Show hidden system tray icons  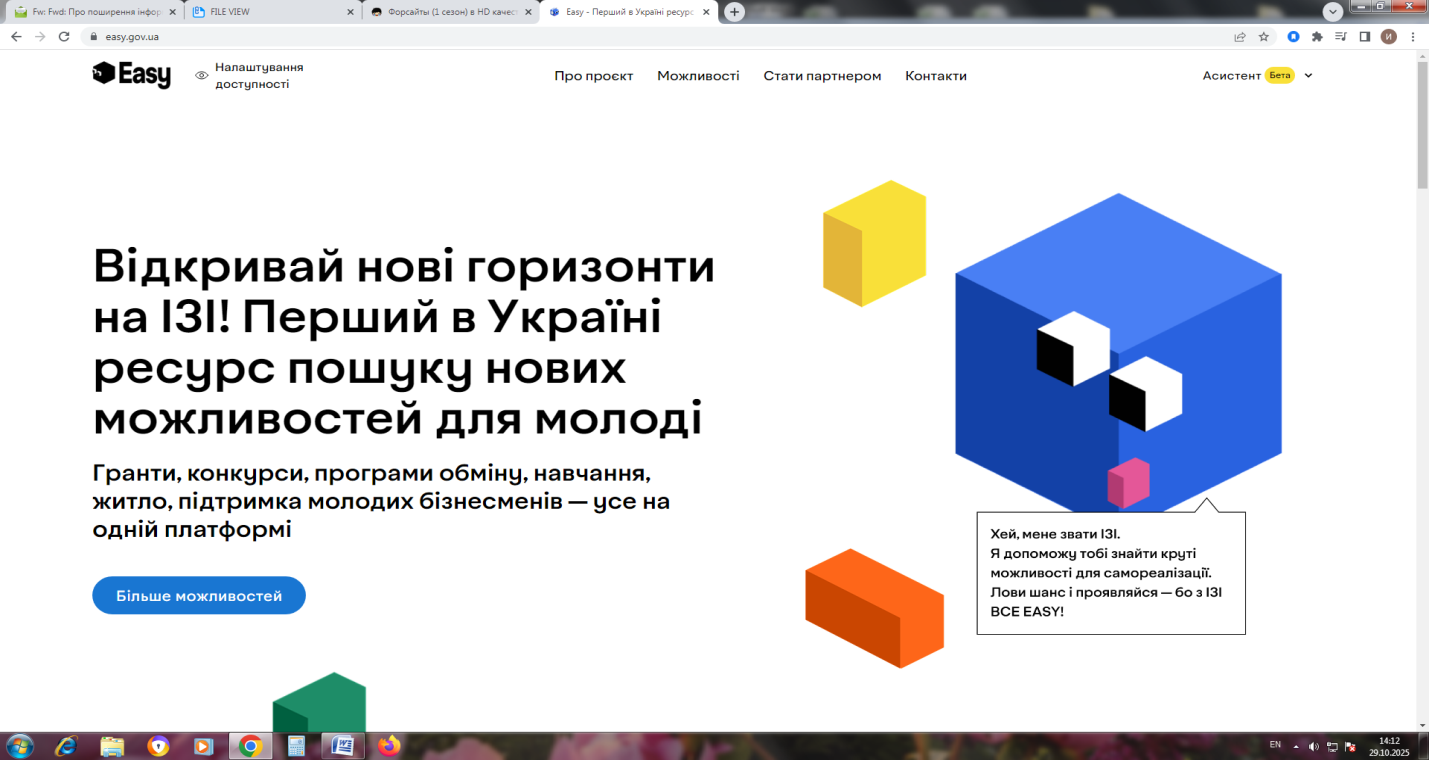[x=1297, y=746]
